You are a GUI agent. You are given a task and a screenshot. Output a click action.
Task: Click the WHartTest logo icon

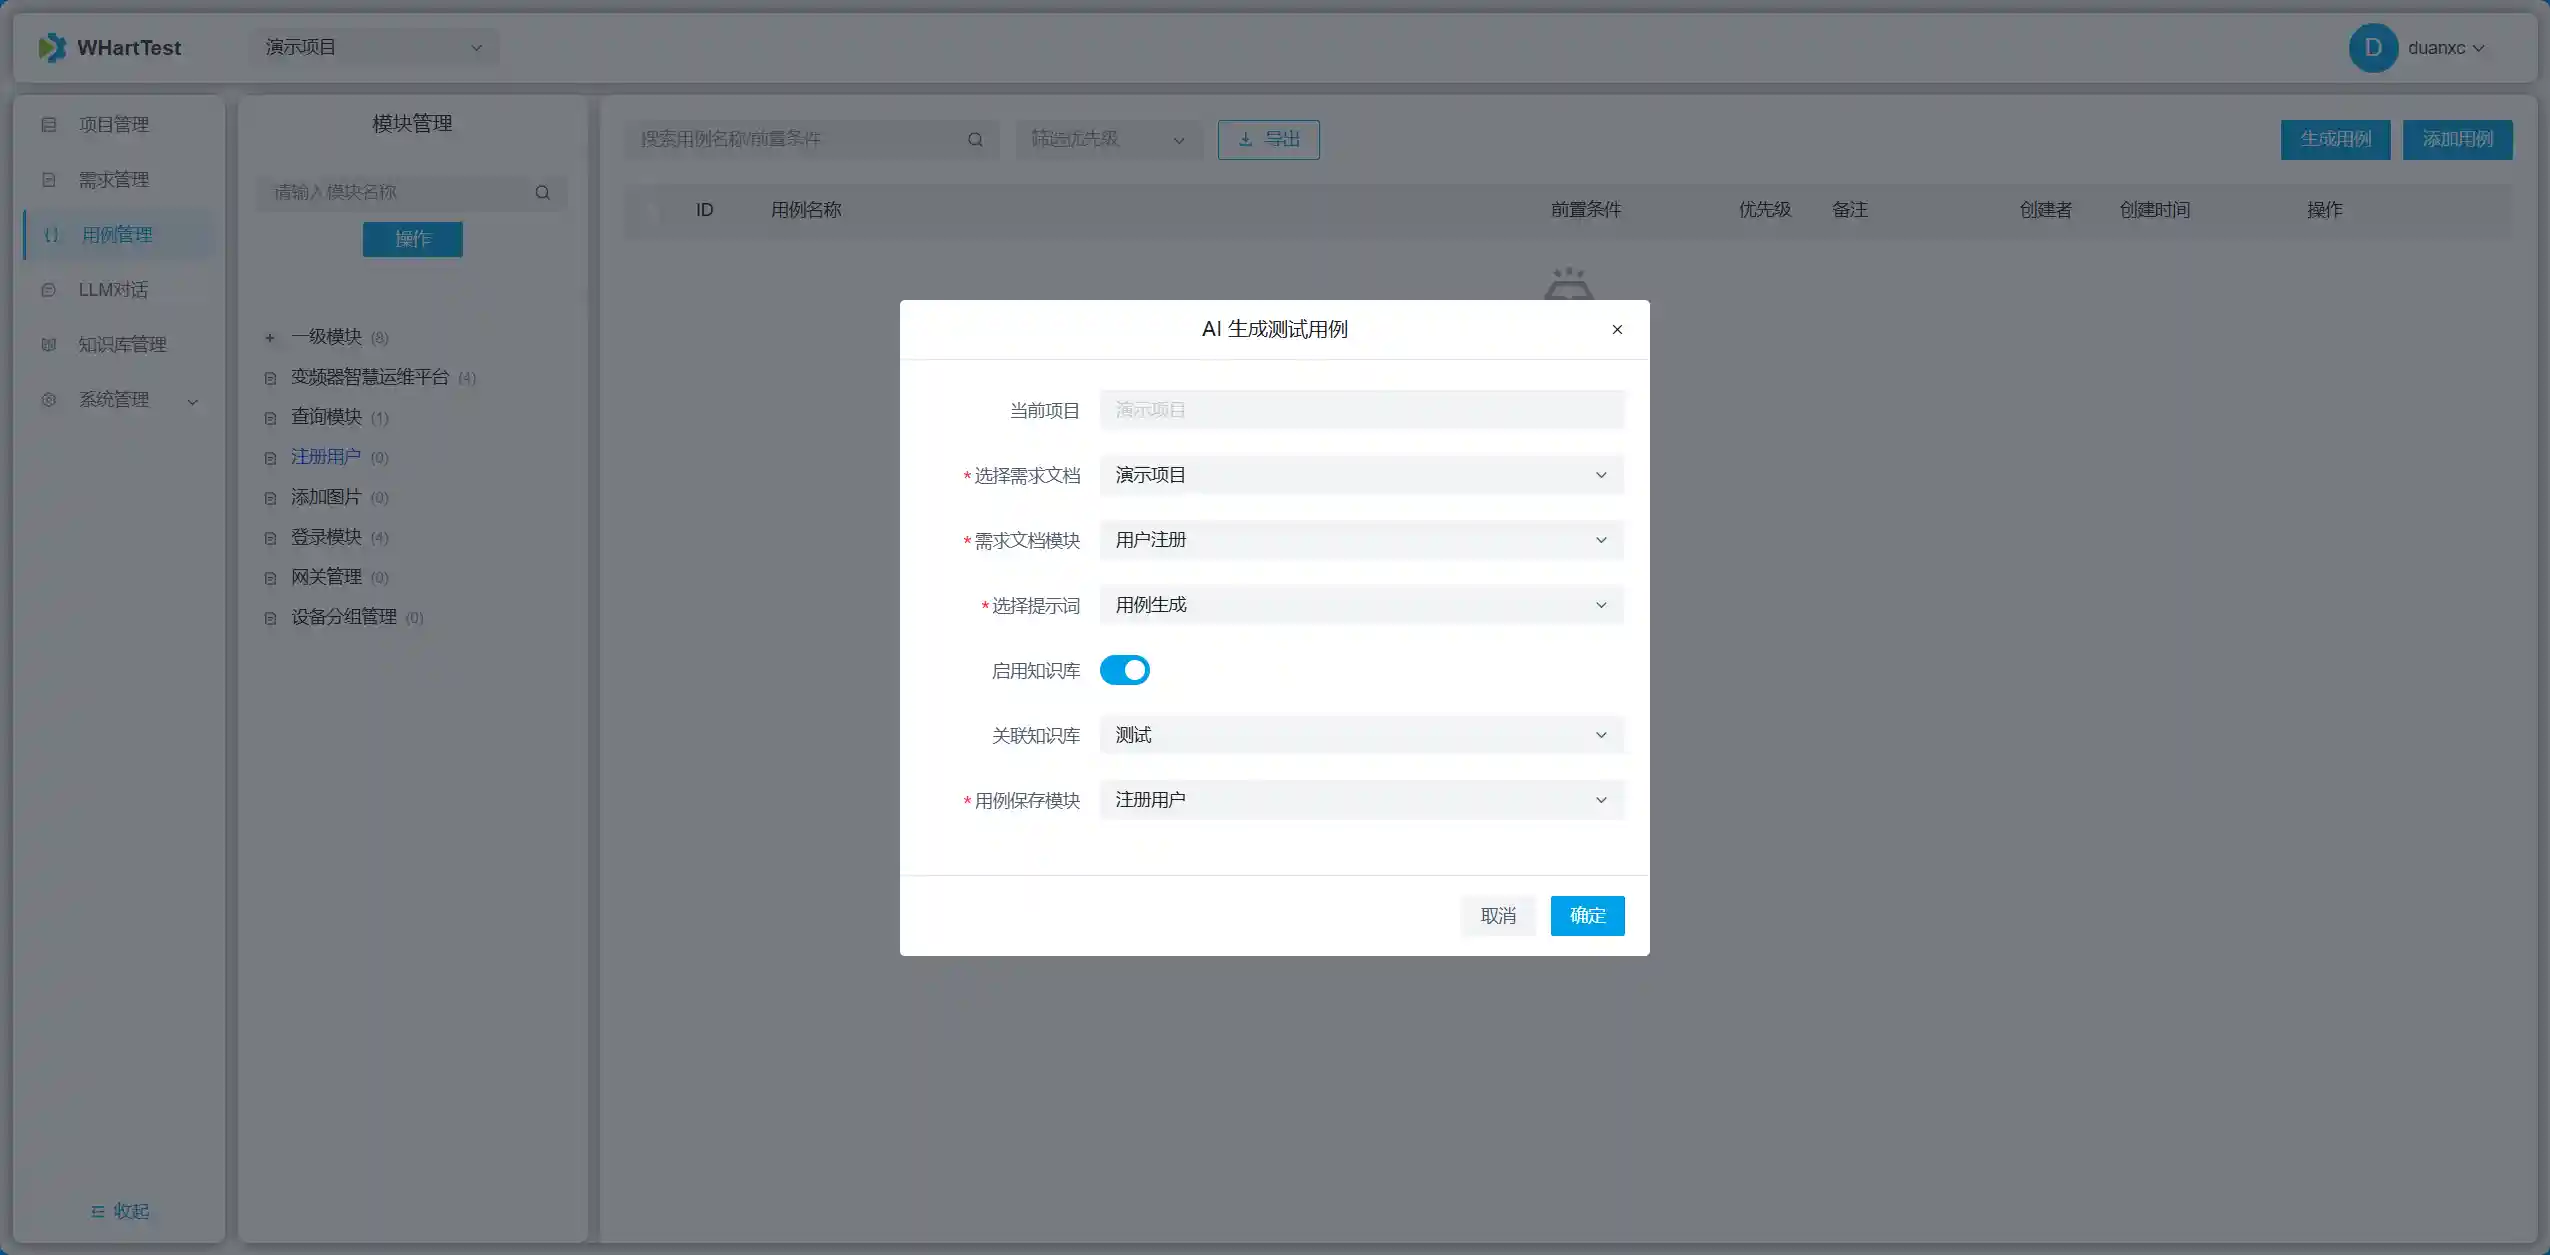52,47
